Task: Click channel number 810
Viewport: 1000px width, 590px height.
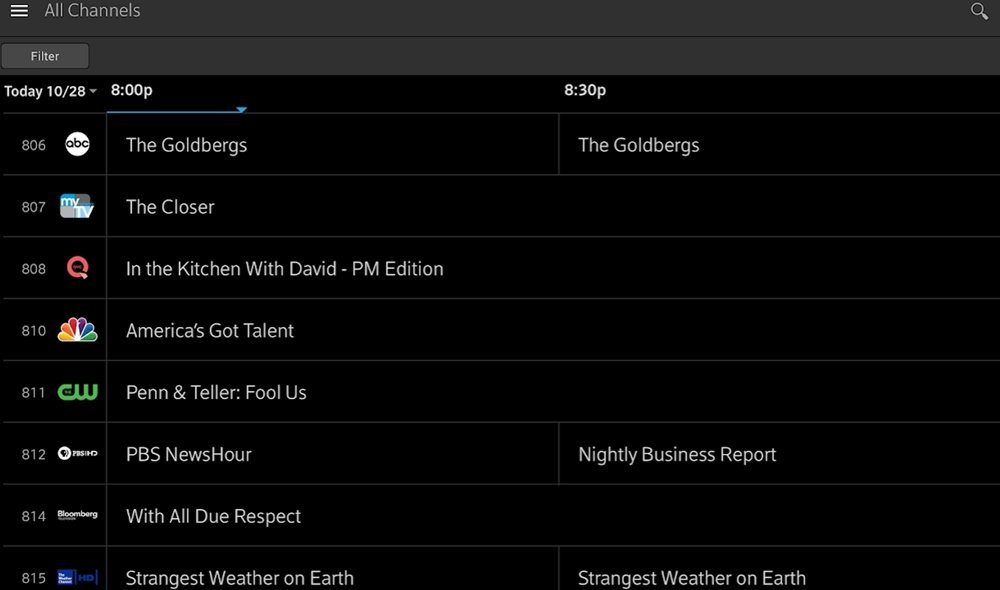Action: [x=34, y=331]
